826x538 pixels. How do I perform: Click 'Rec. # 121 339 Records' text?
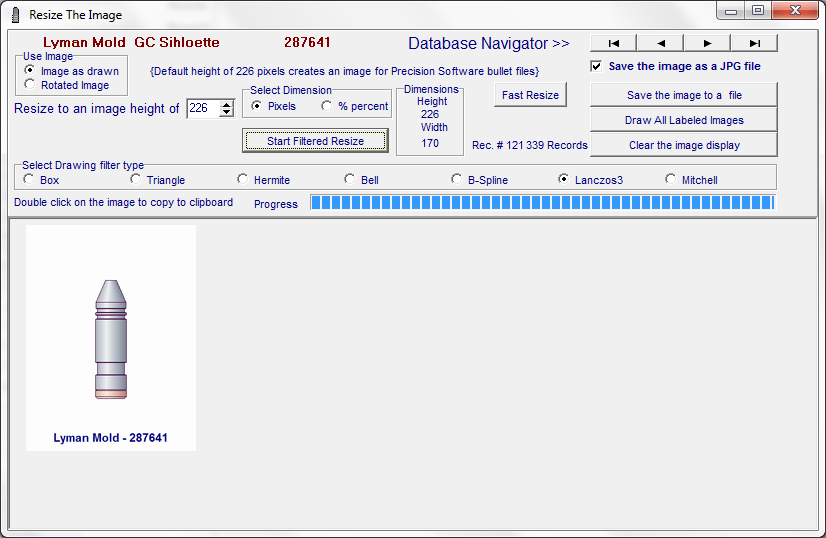[x=529, y=145]
